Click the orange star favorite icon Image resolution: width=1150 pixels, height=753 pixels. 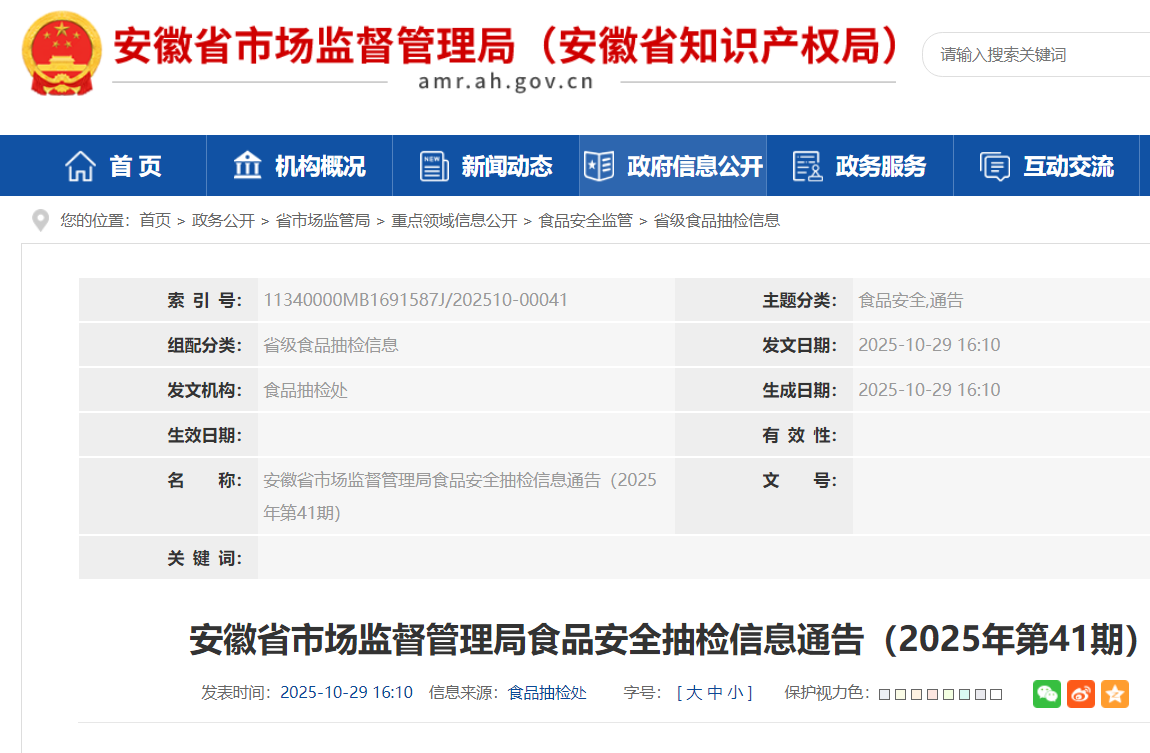pos(1115,693)
